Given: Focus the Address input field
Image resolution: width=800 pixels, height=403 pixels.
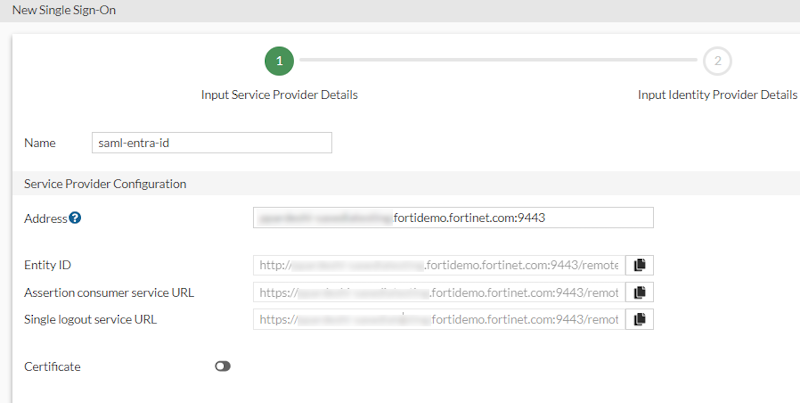Looking at the screenshot, I should pyautogui.click(x=453, y=218).
